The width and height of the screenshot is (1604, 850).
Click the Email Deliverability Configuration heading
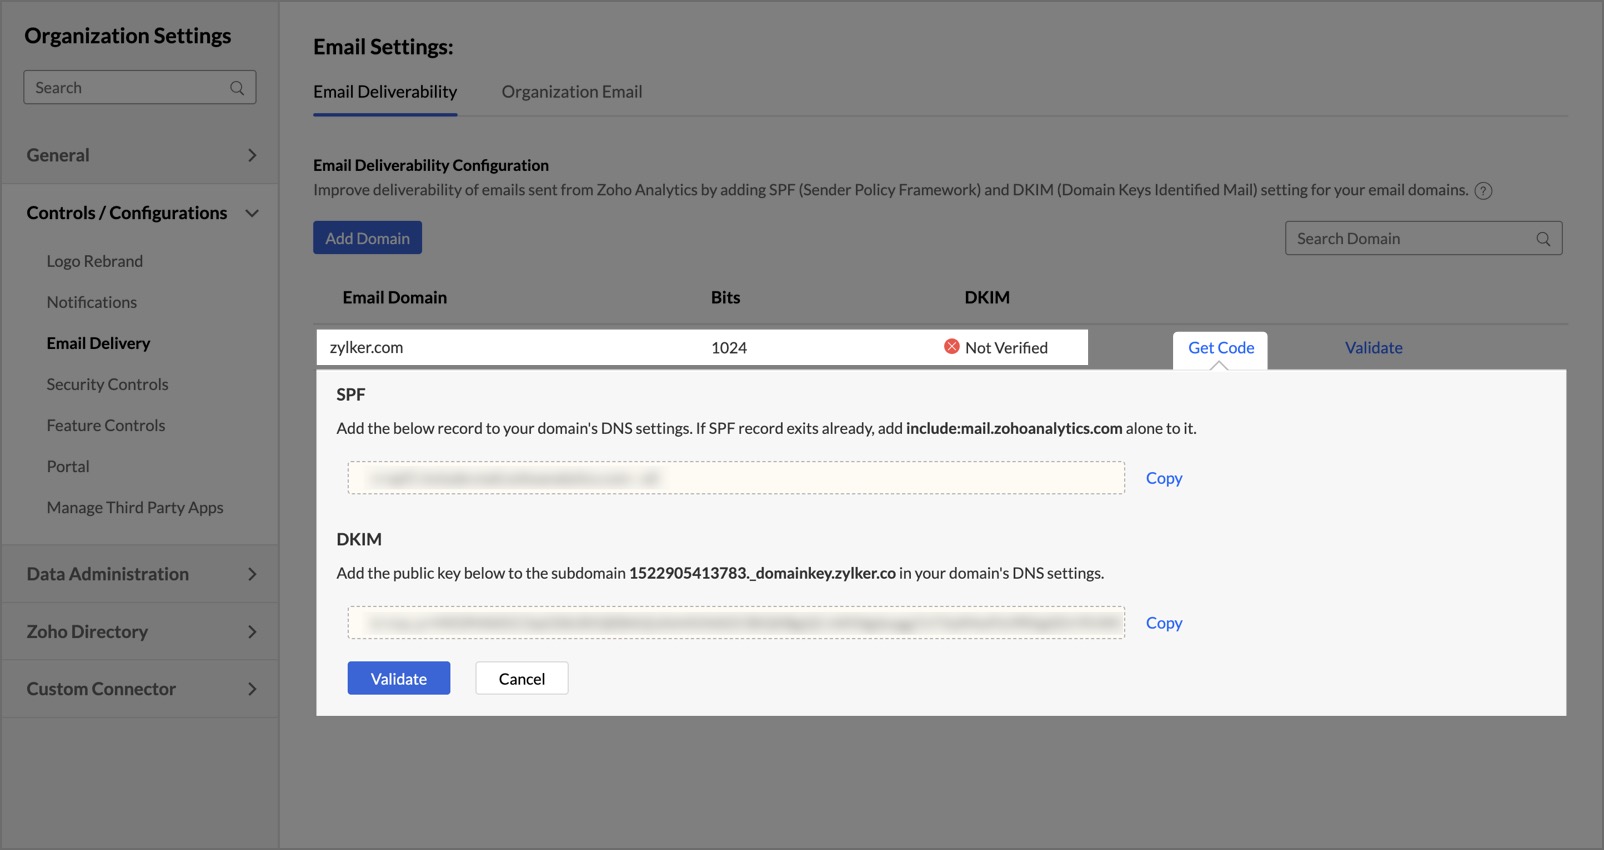pyautogui.click(x=431, y=166)
